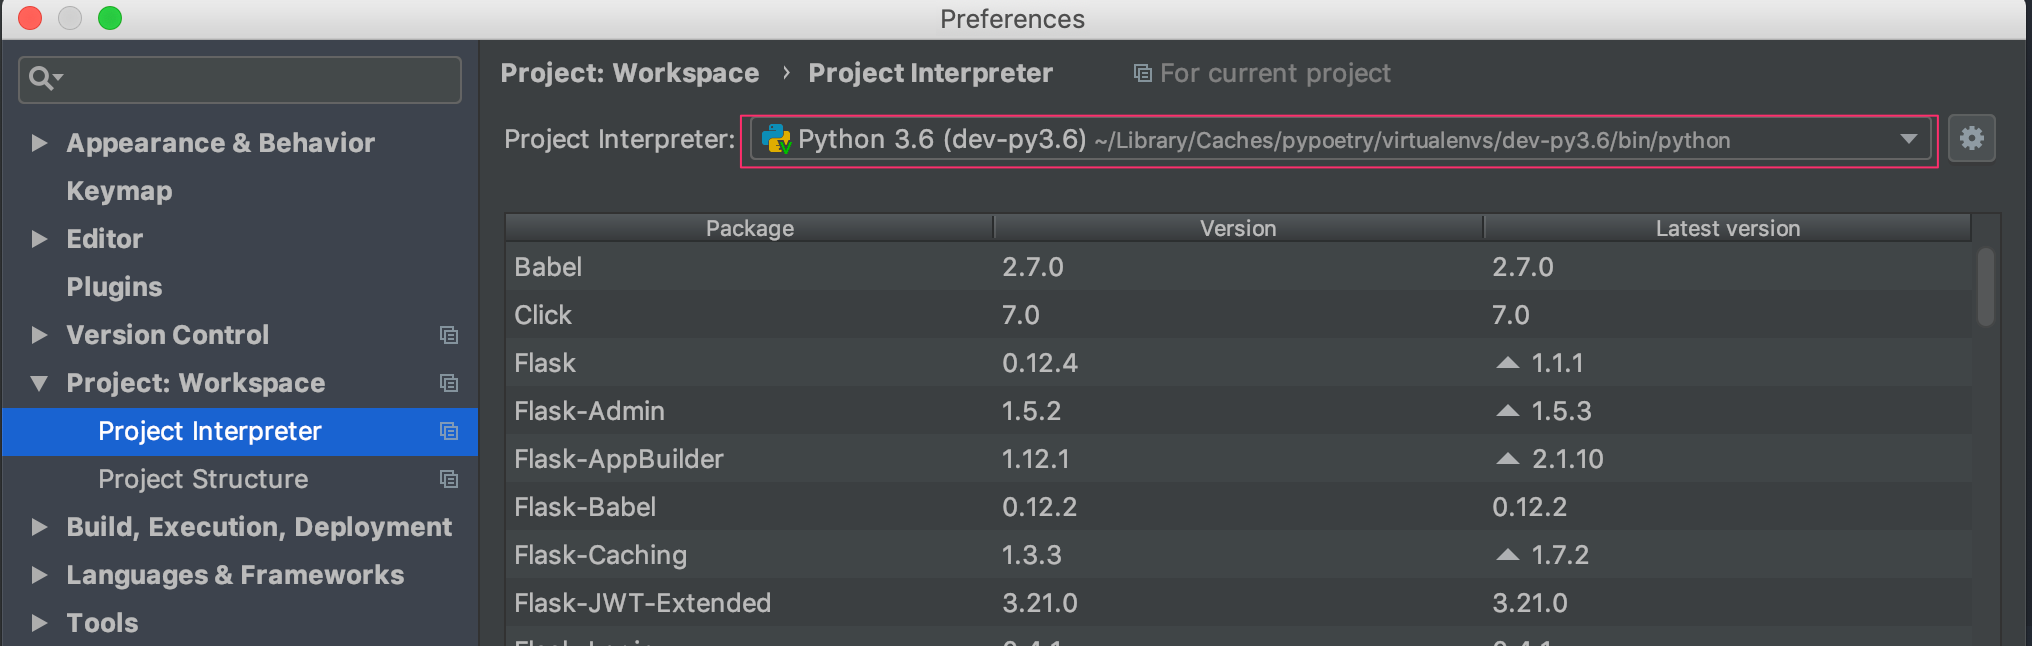
Task: Sort by the Version column header
Action: pos(1238,228)
